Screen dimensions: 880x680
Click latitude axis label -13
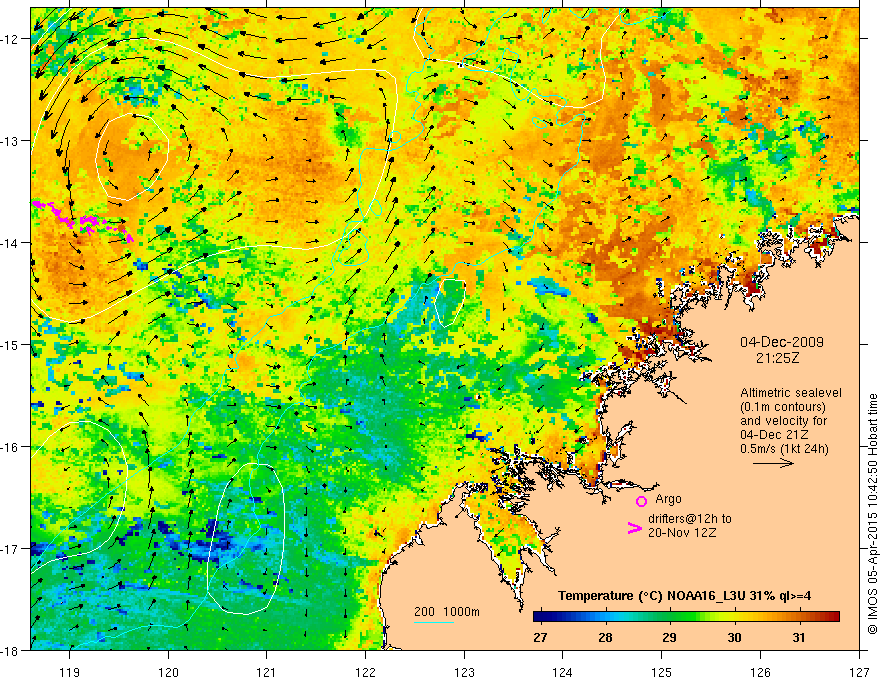[x=10, y=141]
